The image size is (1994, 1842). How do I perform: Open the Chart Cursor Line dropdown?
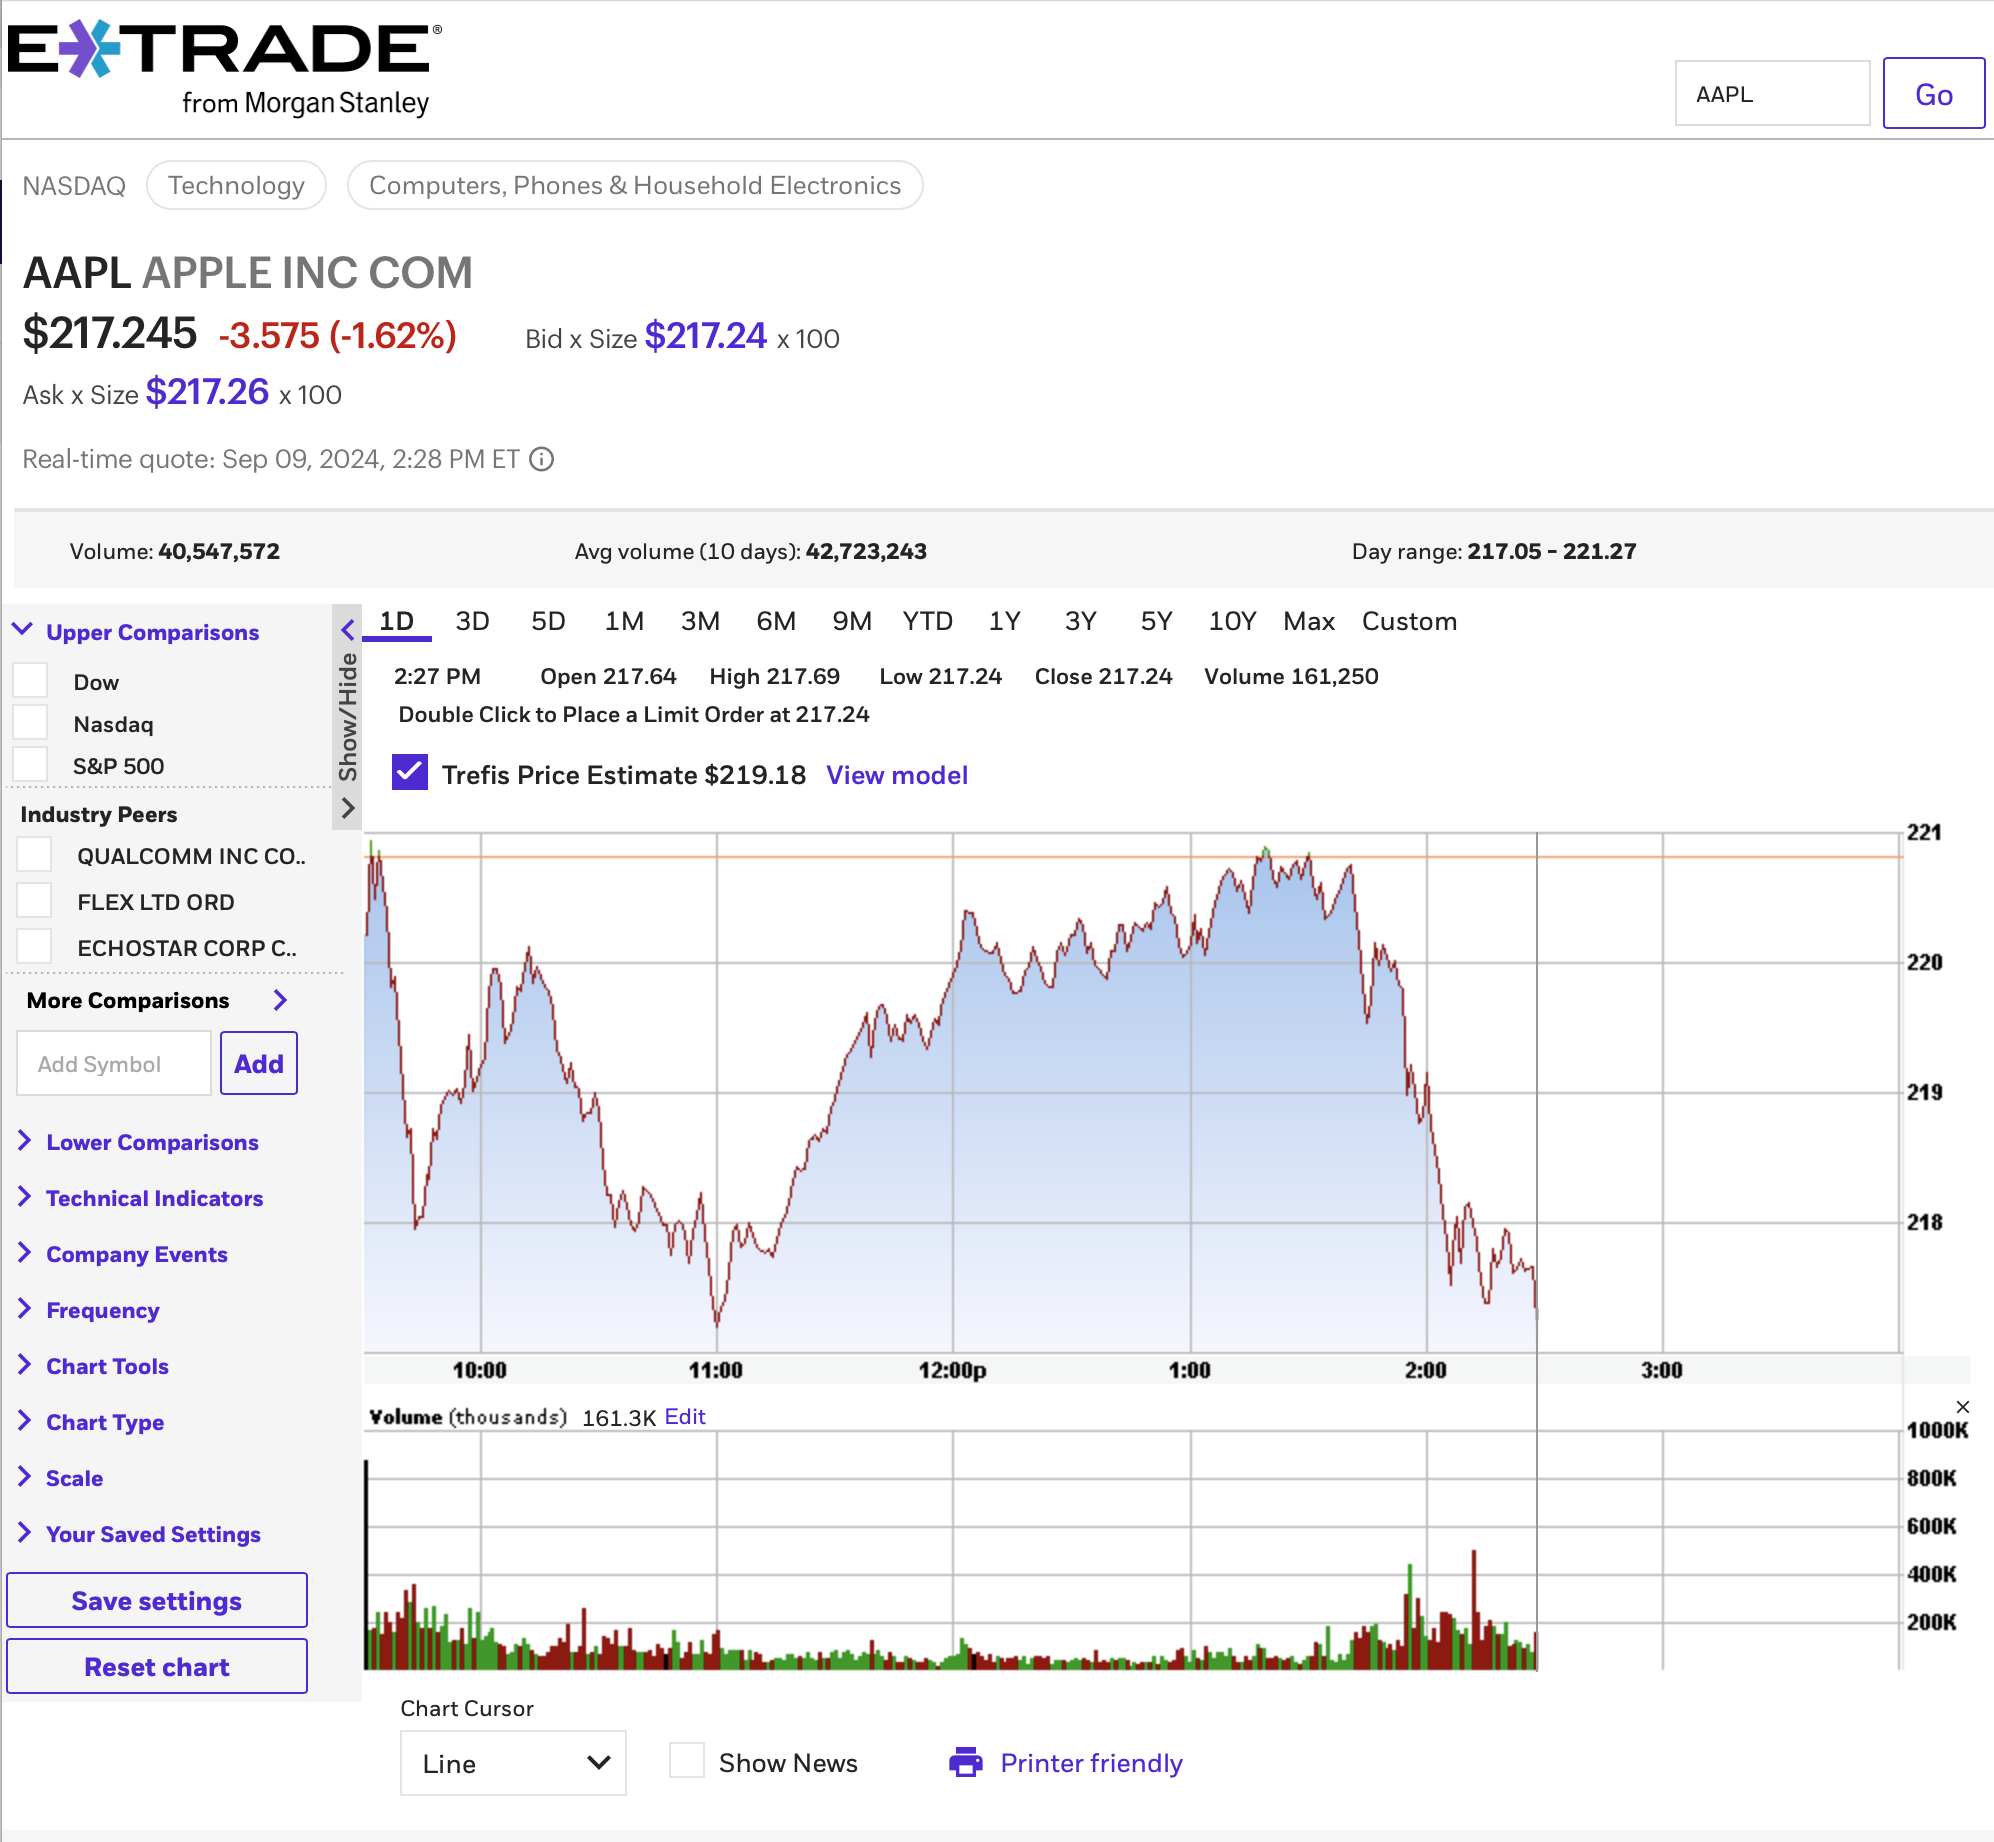pyautogui.click(x=513, y=1763)
